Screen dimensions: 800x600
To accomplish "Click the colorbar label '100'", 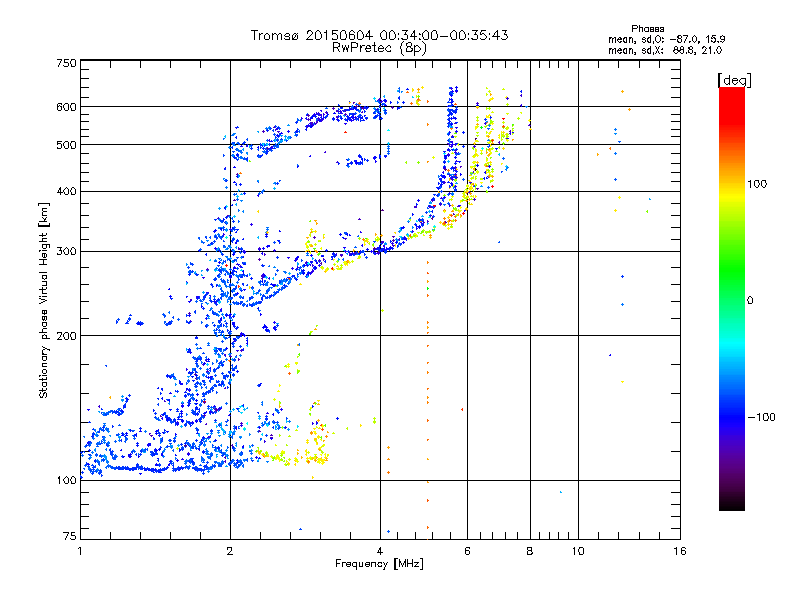I will pos(757,184).
